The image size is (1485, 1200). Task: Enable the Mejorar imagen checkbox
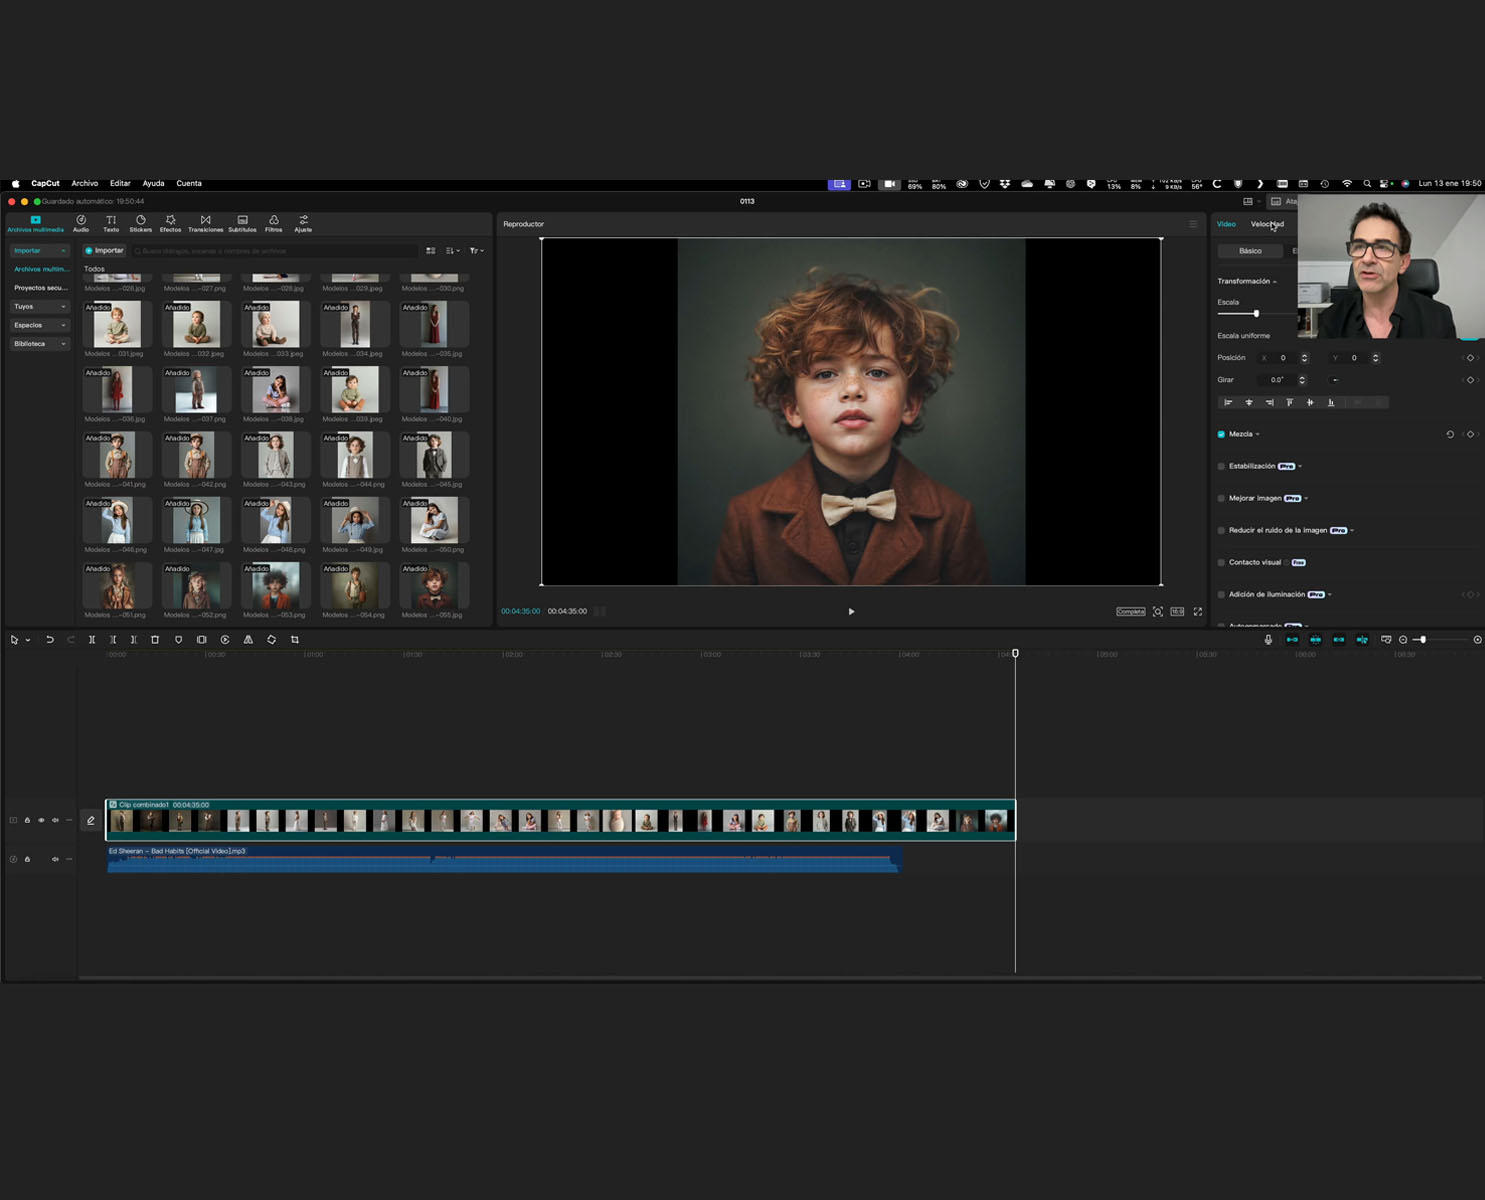(1221, 499)
